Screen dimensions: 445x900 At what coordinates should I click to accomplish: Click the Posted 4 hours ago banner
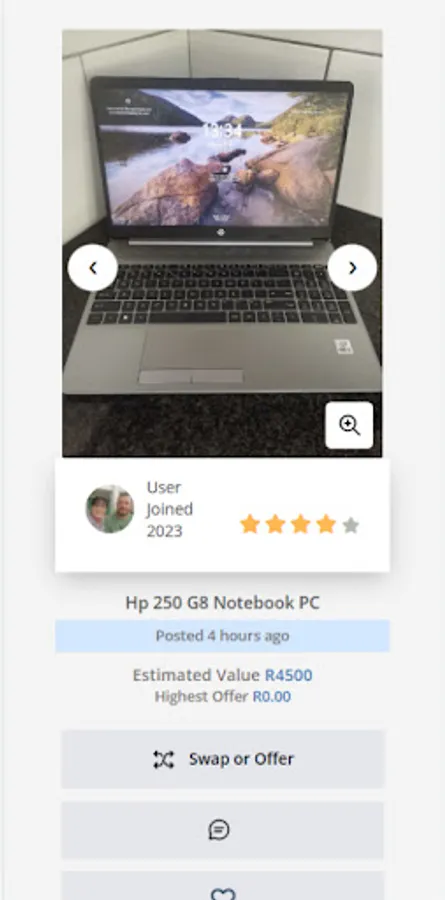pyautogui.click(x=223, y=636)
